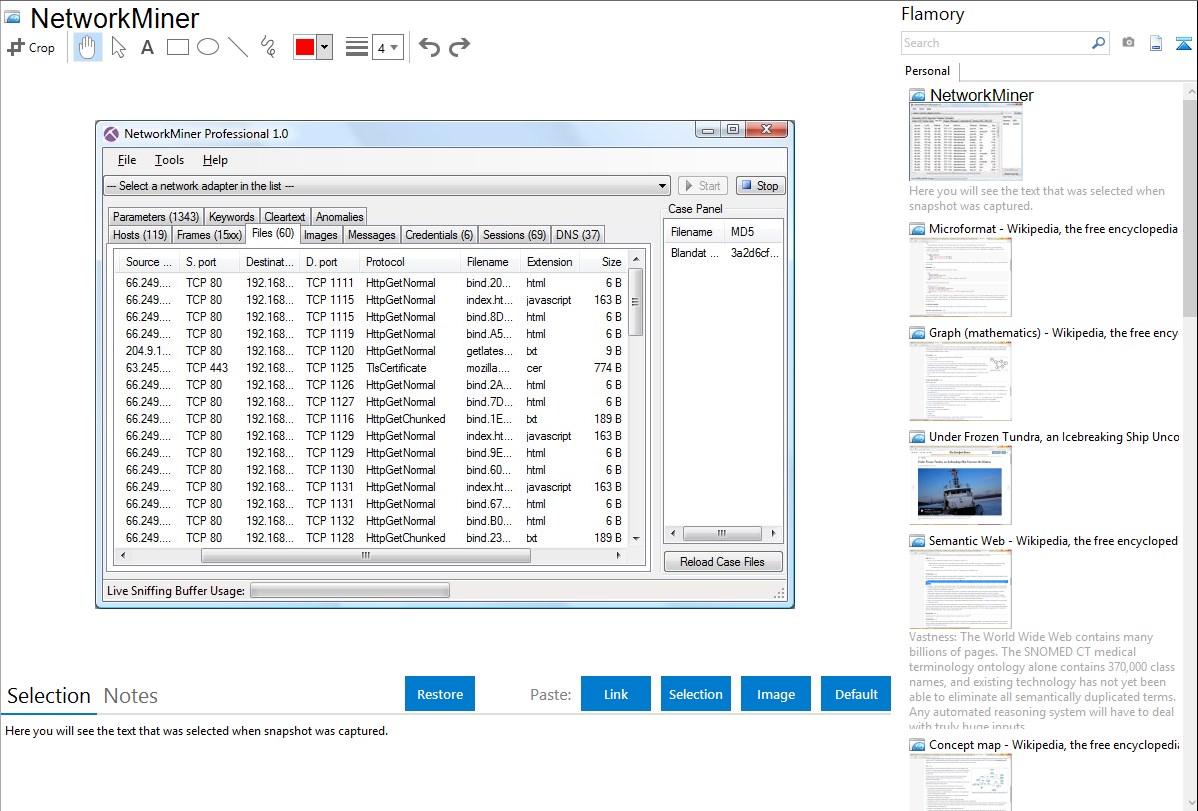Select the Files (60) tab

(x=273, y=233)
